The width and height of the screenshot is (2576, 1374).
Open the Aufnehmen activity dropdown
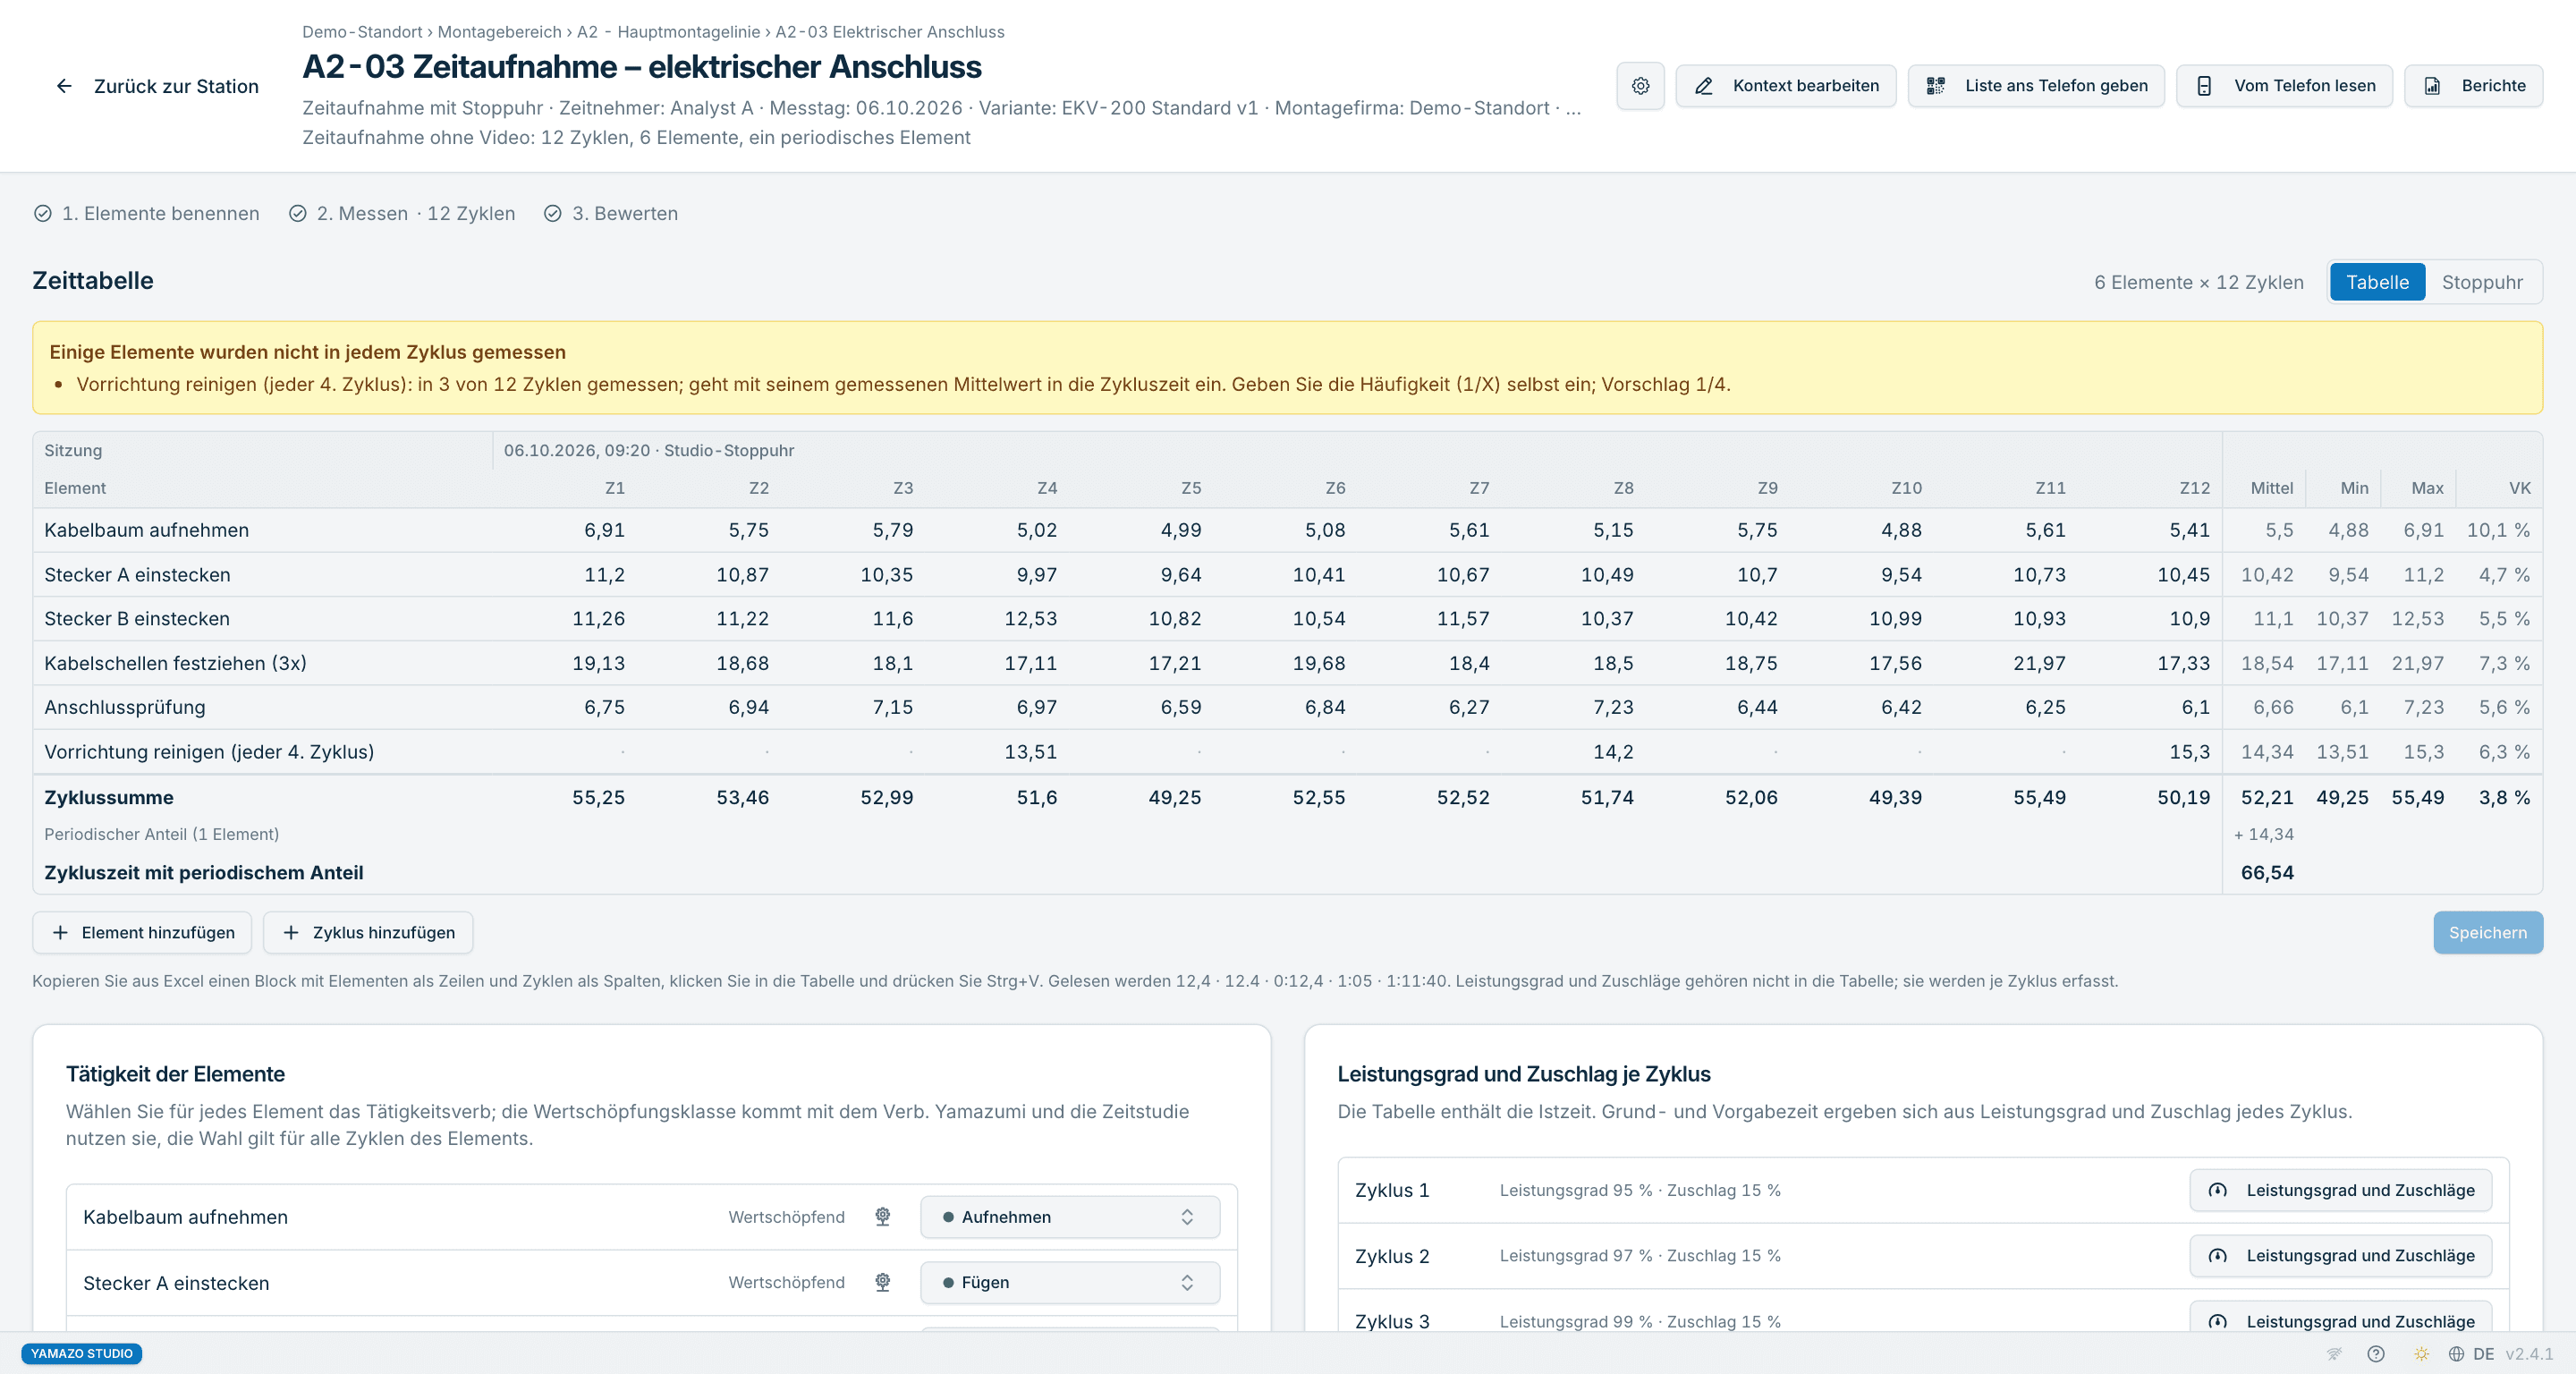[1069, 1217]
